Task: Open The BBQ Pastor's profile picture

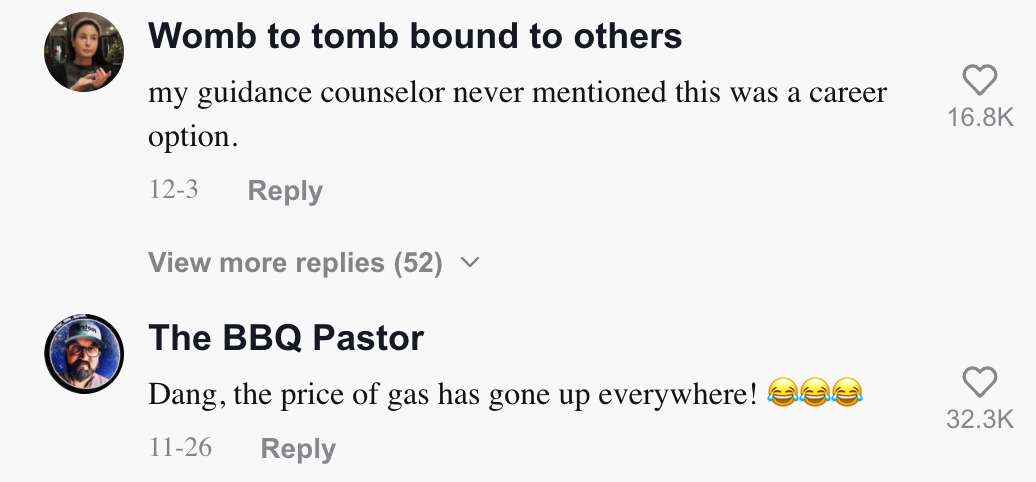Action: pos(84,354)
